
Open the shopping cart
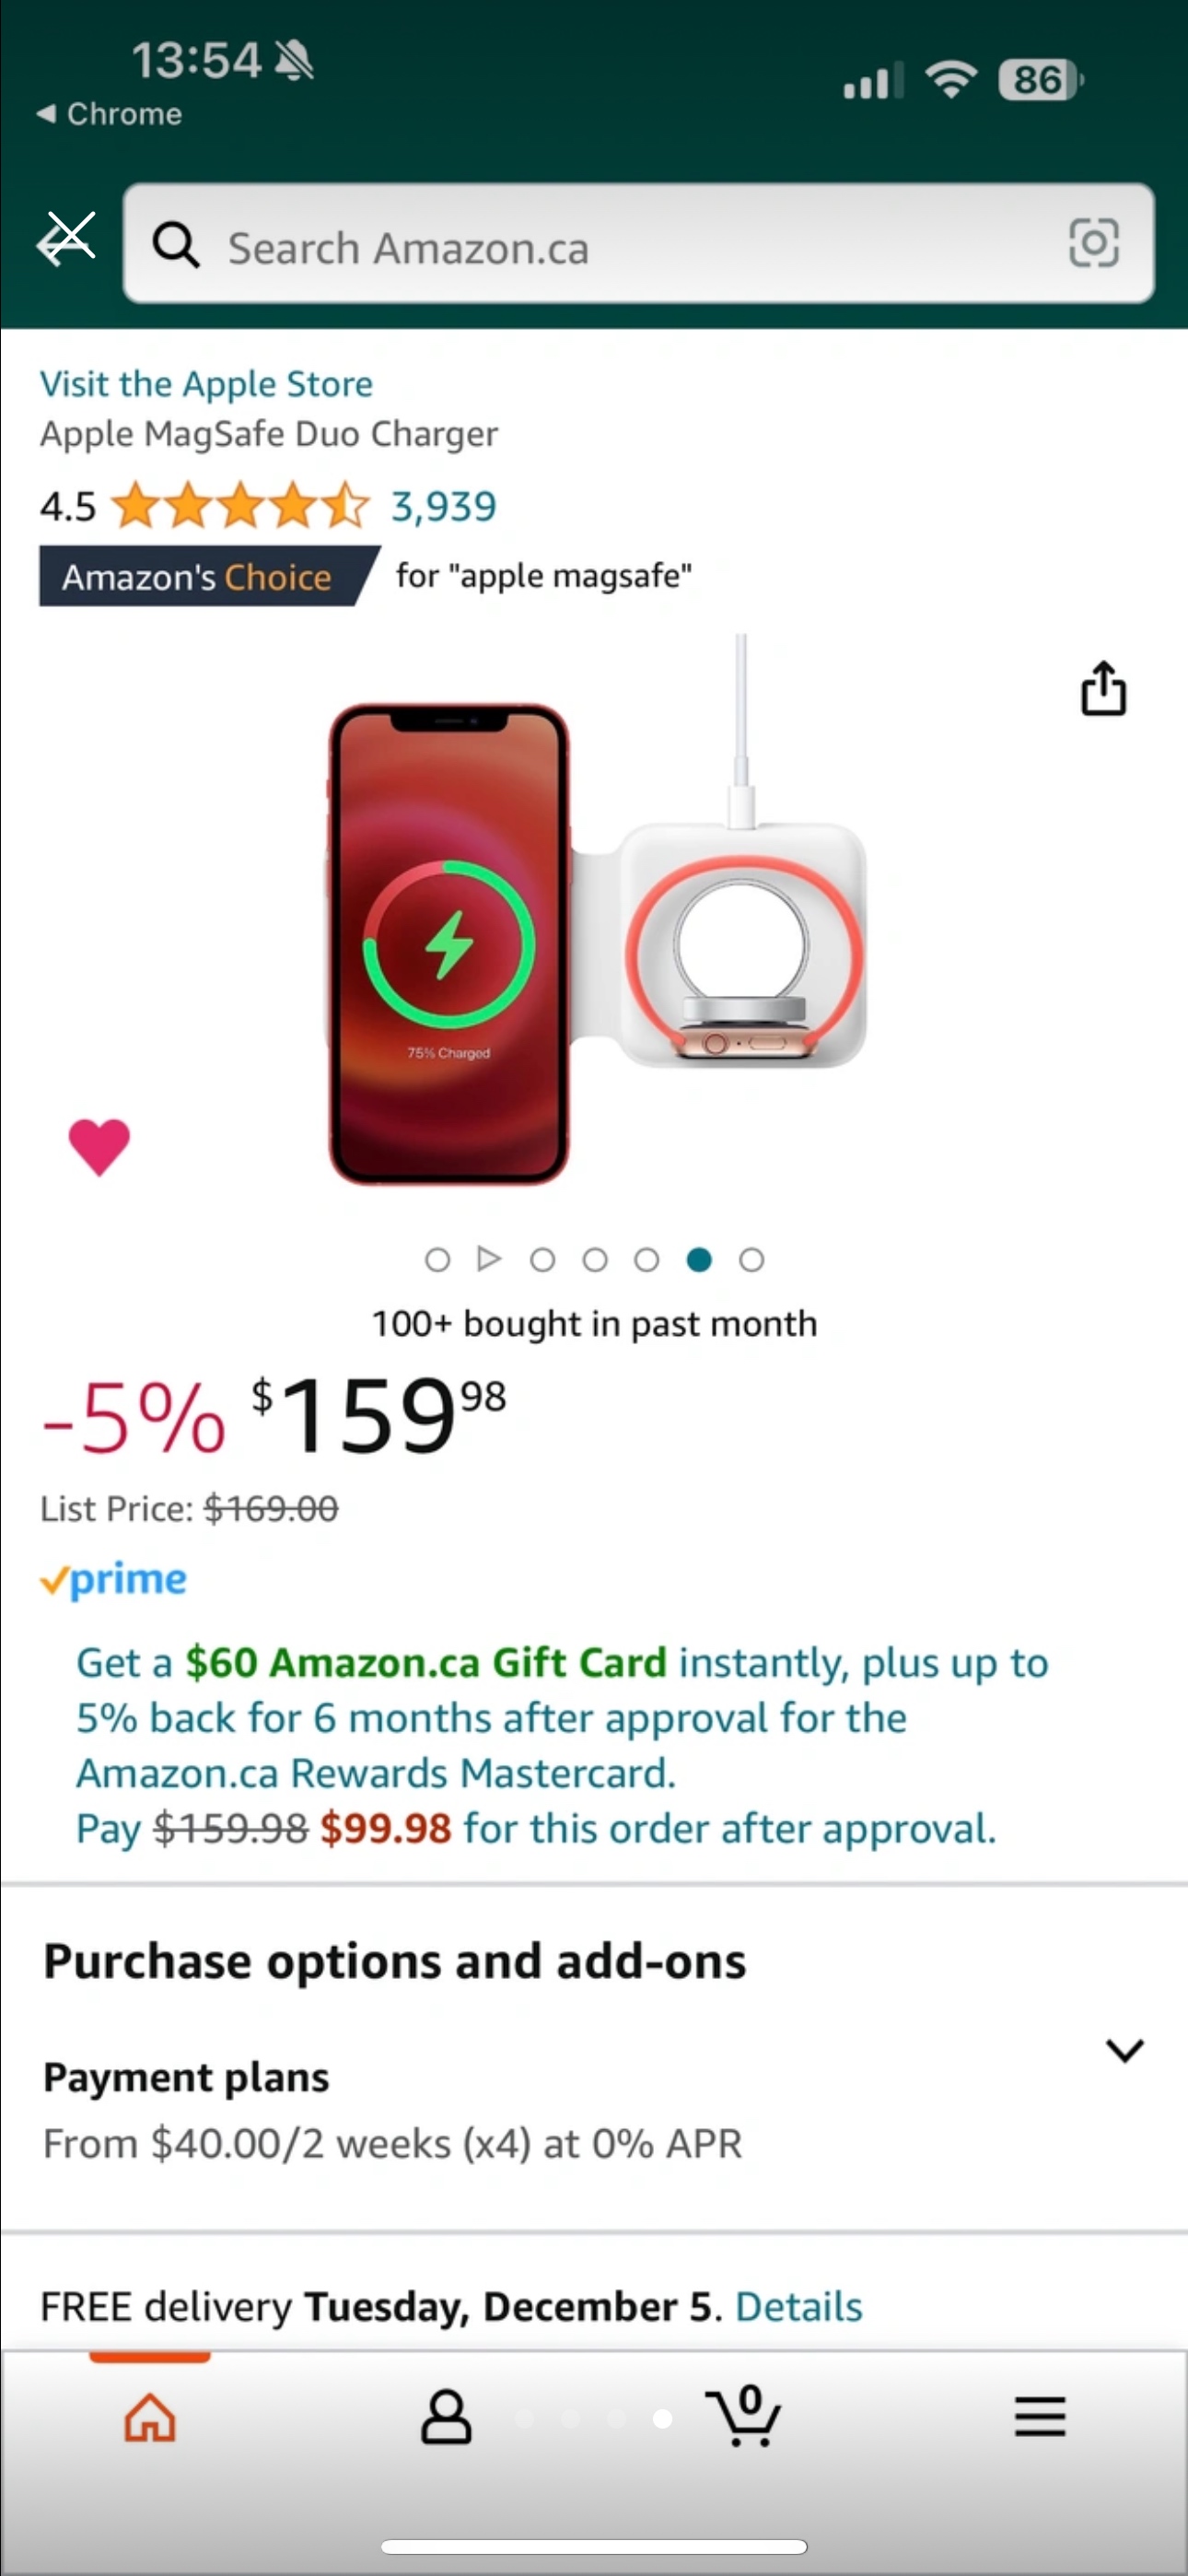[x=744, y=2418]
